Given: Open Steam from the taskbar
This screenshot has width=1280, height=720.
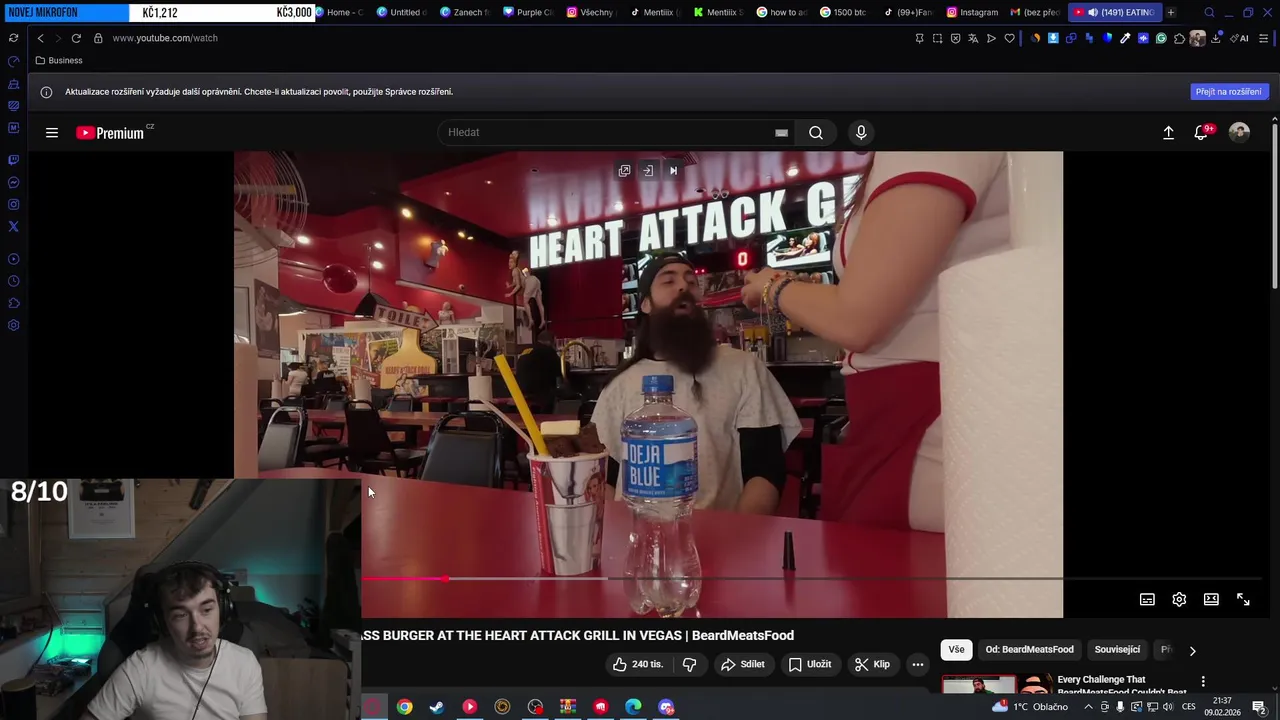Looking at the screenshot, I should pyautogui.click(x=437, y=707).
